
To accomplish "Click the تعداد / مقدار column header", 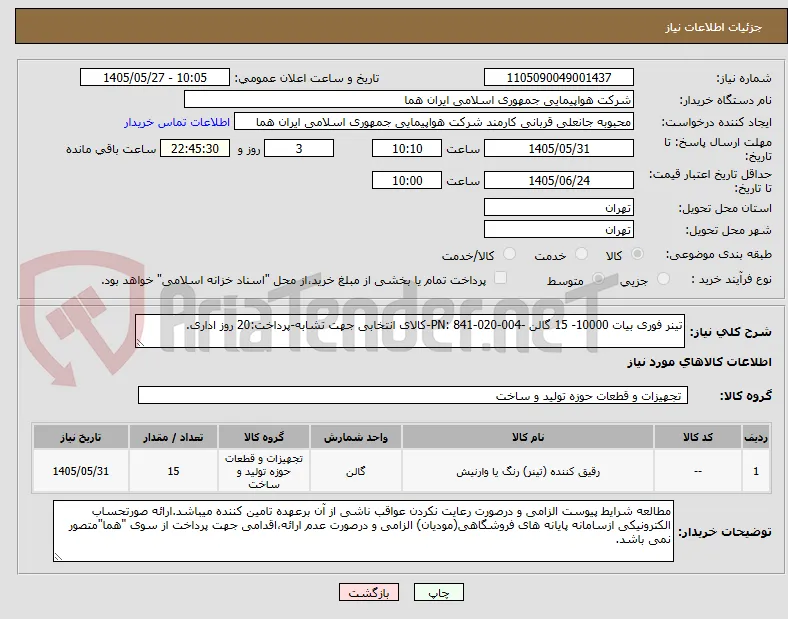I will 173,437.
